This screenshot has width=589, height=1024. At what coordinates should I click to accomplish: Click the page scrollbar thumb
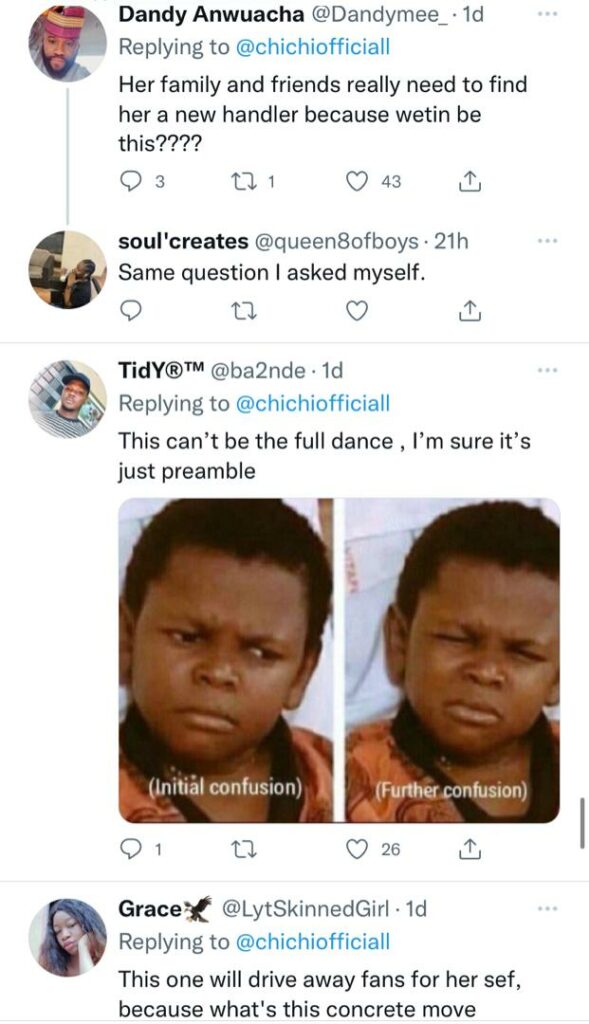(582, 822)
